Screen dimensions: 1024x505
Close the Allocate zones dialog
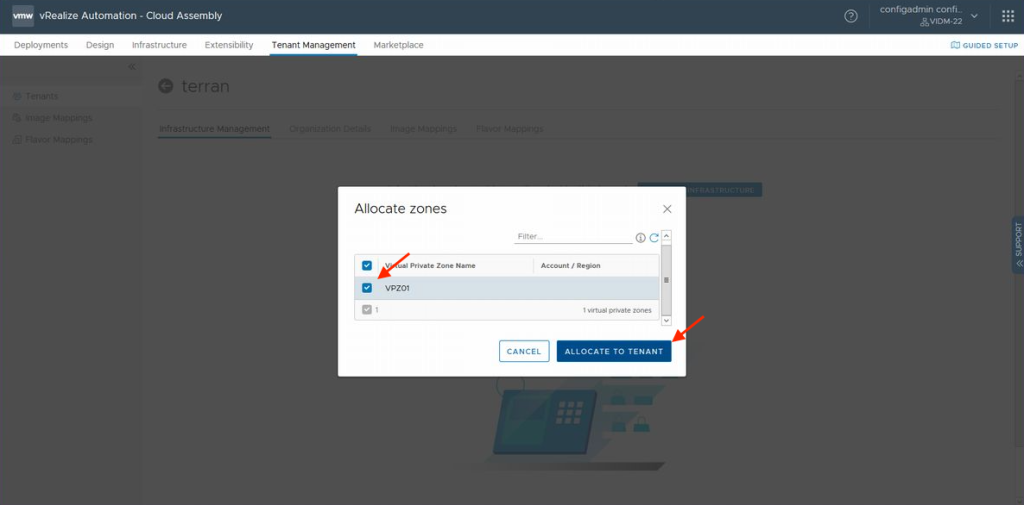tap(667, 209)
